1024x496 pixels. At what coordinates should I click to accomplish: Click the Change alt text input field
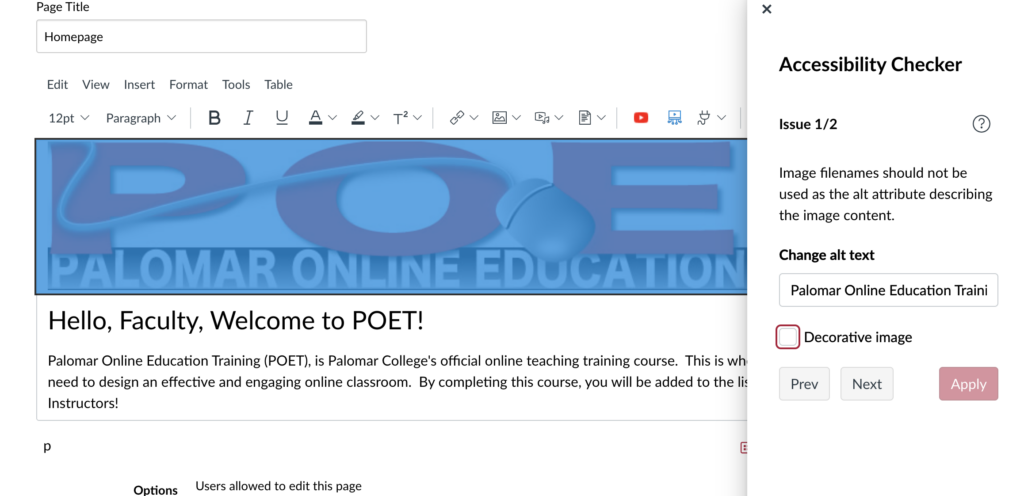coord(889,290)
